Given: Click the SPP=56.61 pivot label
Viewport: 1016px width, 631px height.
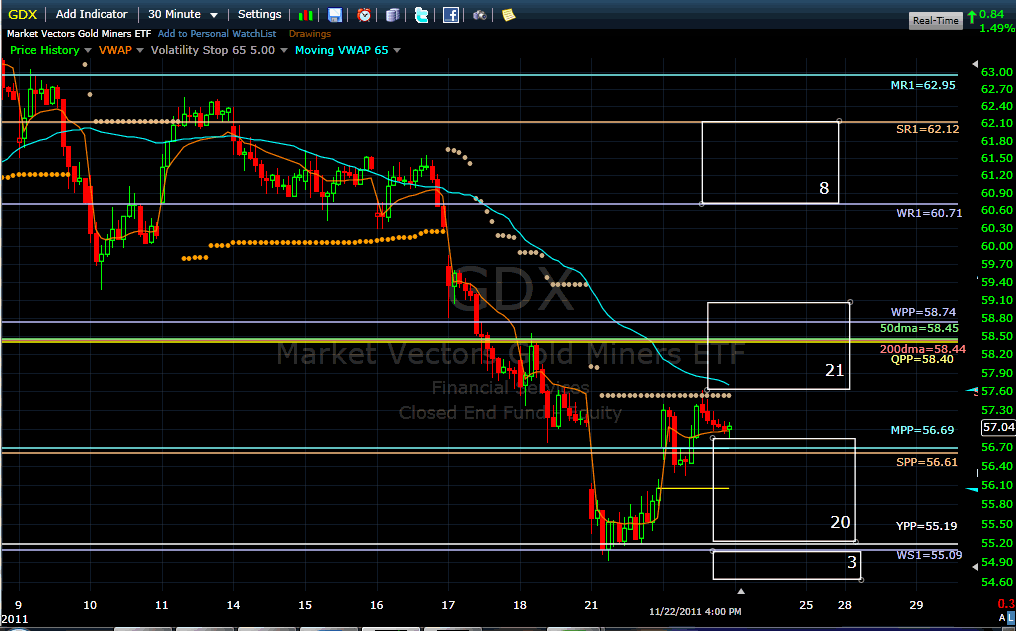Looking at the screenshot, I should pos(927,463).
